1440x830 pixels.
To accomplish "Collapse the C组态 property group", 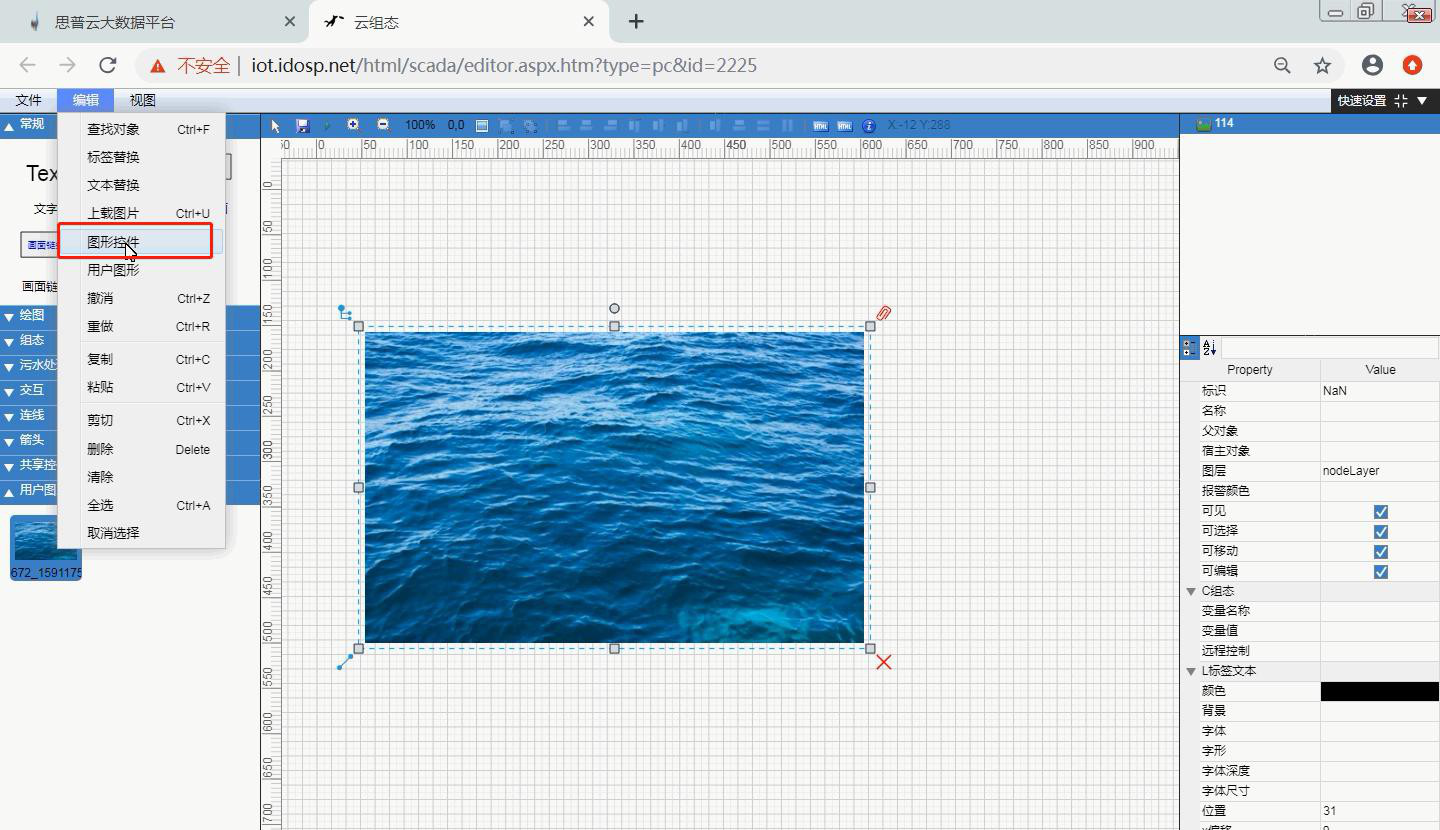I will coord(1191,591).
